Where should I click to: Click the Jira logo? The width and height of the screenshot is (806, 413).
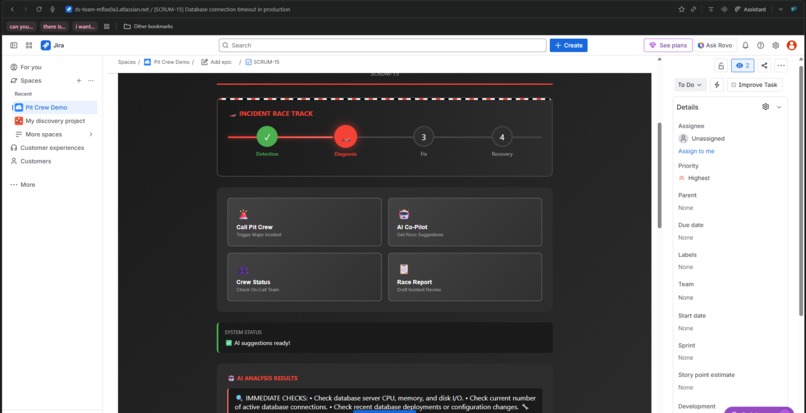tap(52, 45)
